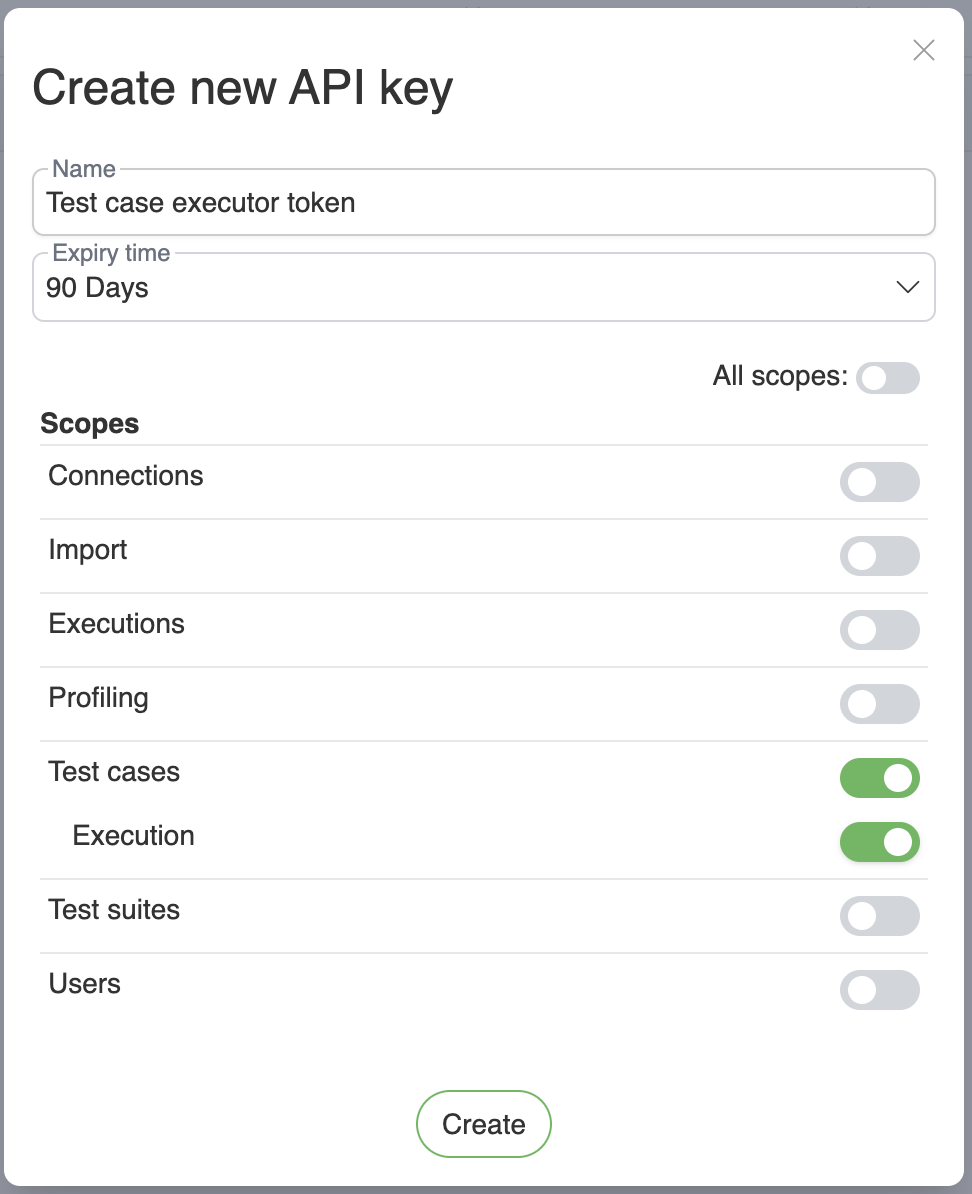
Task: Click the Connections scope label
Action: (x=126, y=476)
